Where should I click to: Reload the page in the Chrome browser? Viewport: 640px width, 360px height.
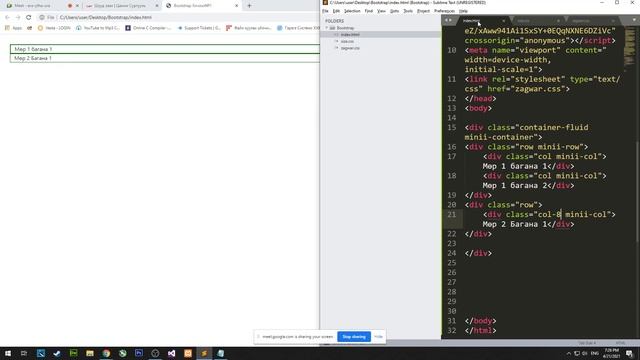point(29,17)
